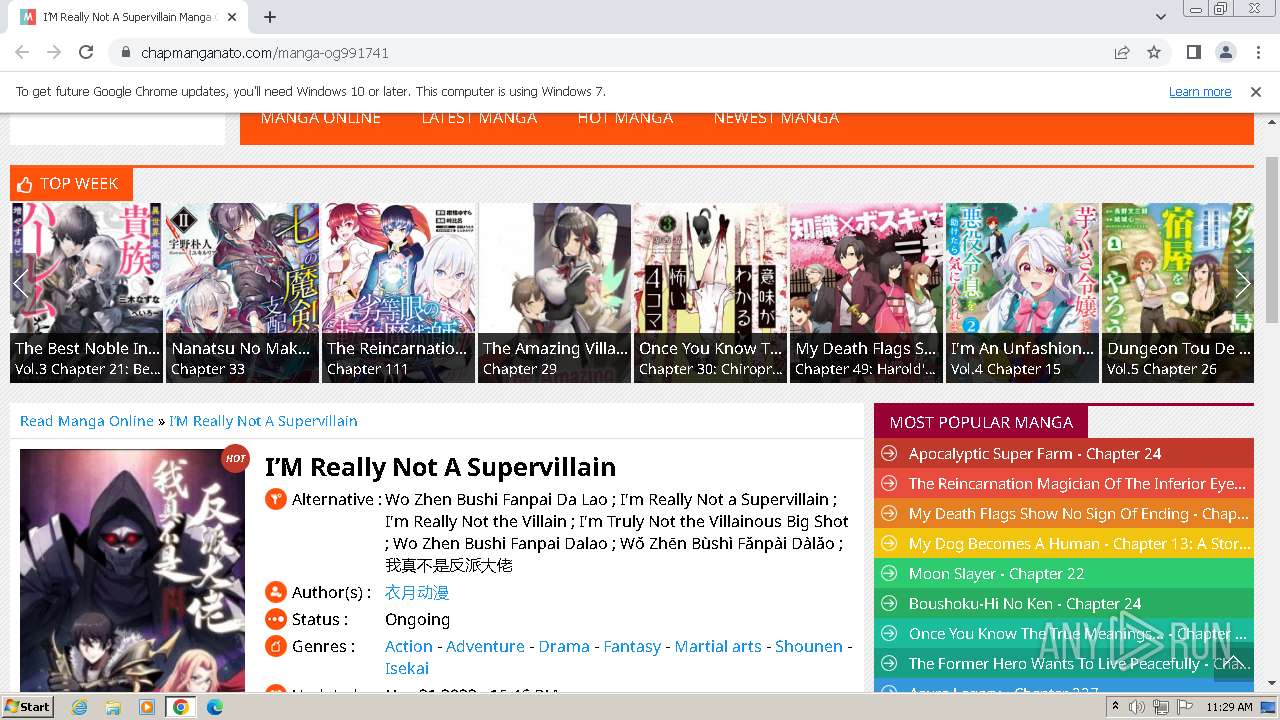
Task: Open My Dog Becomes A Human entry
Action: [x=1078, y=544]
